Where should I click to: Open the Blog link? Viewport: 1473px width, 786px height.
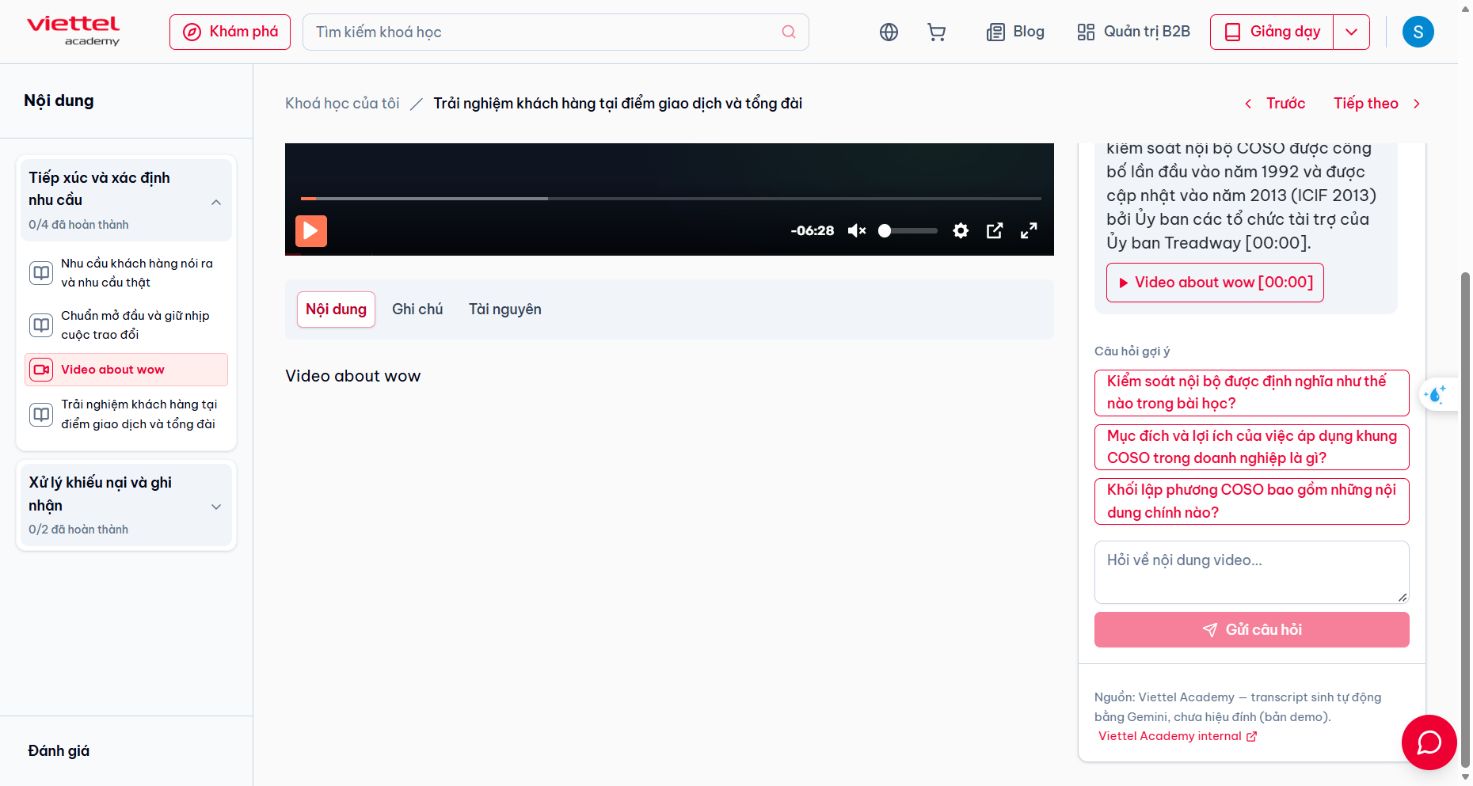[1015, 32]
